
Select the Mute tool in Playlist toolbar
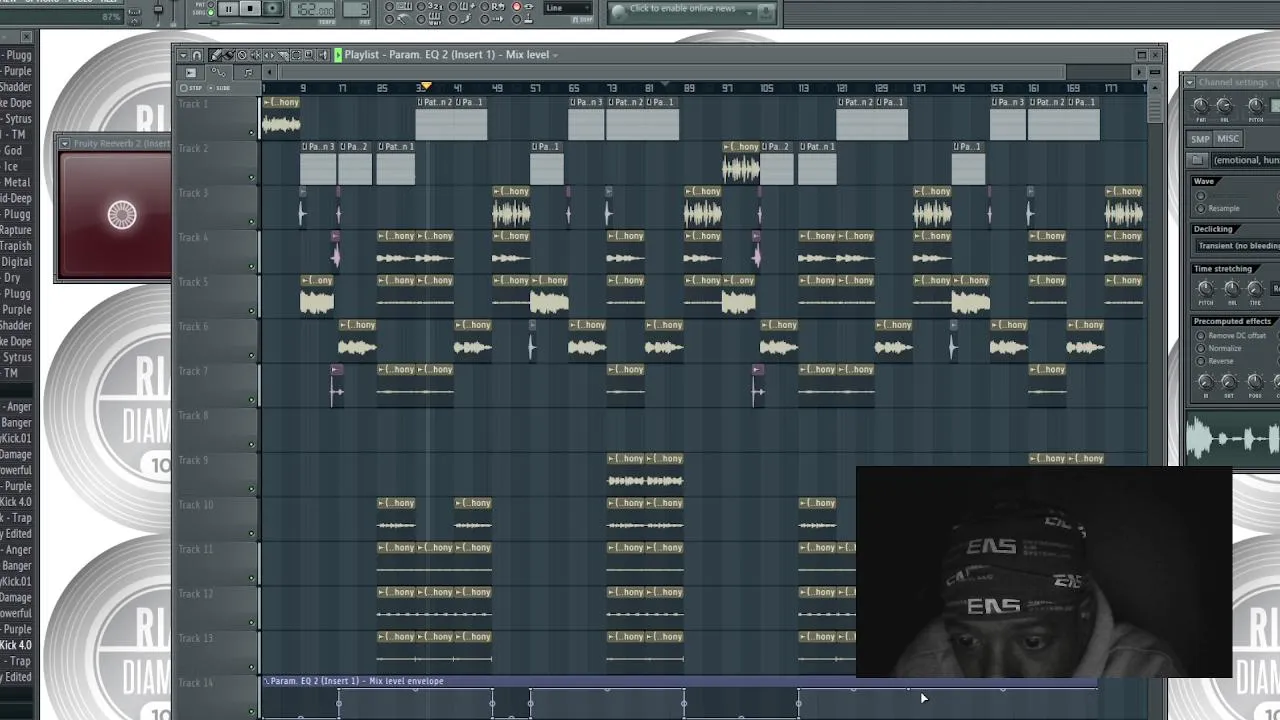point(255,55)
